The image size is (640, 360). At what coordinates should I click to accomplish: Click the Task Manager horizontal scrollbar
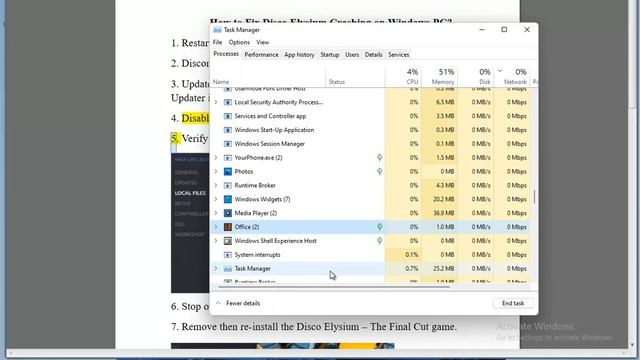coord(333,287)
